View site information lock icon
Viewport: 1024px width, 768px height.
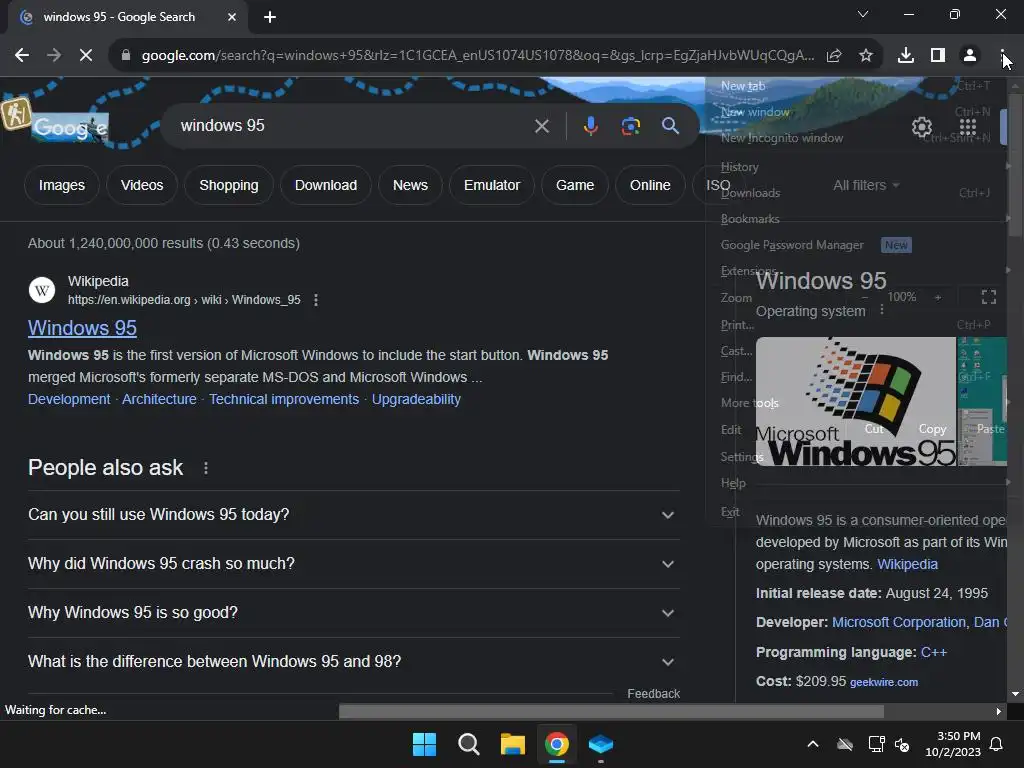125,56
